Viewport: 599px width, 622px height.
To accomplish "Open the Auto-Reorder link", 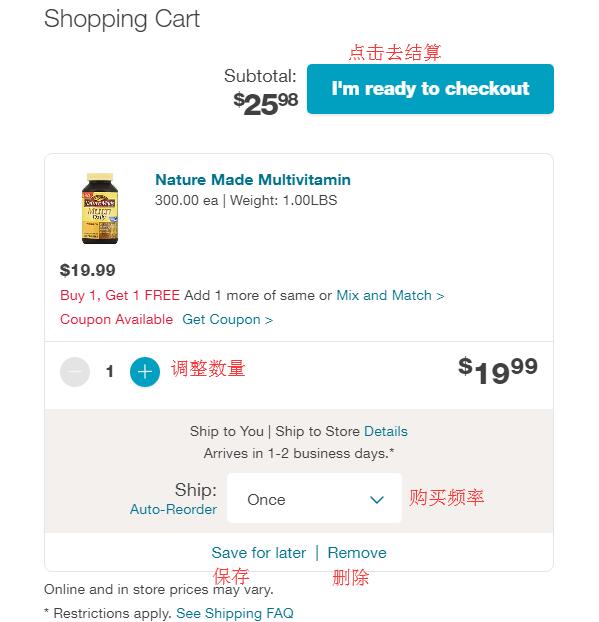I will pyautogui.click(x=173, y=509).
